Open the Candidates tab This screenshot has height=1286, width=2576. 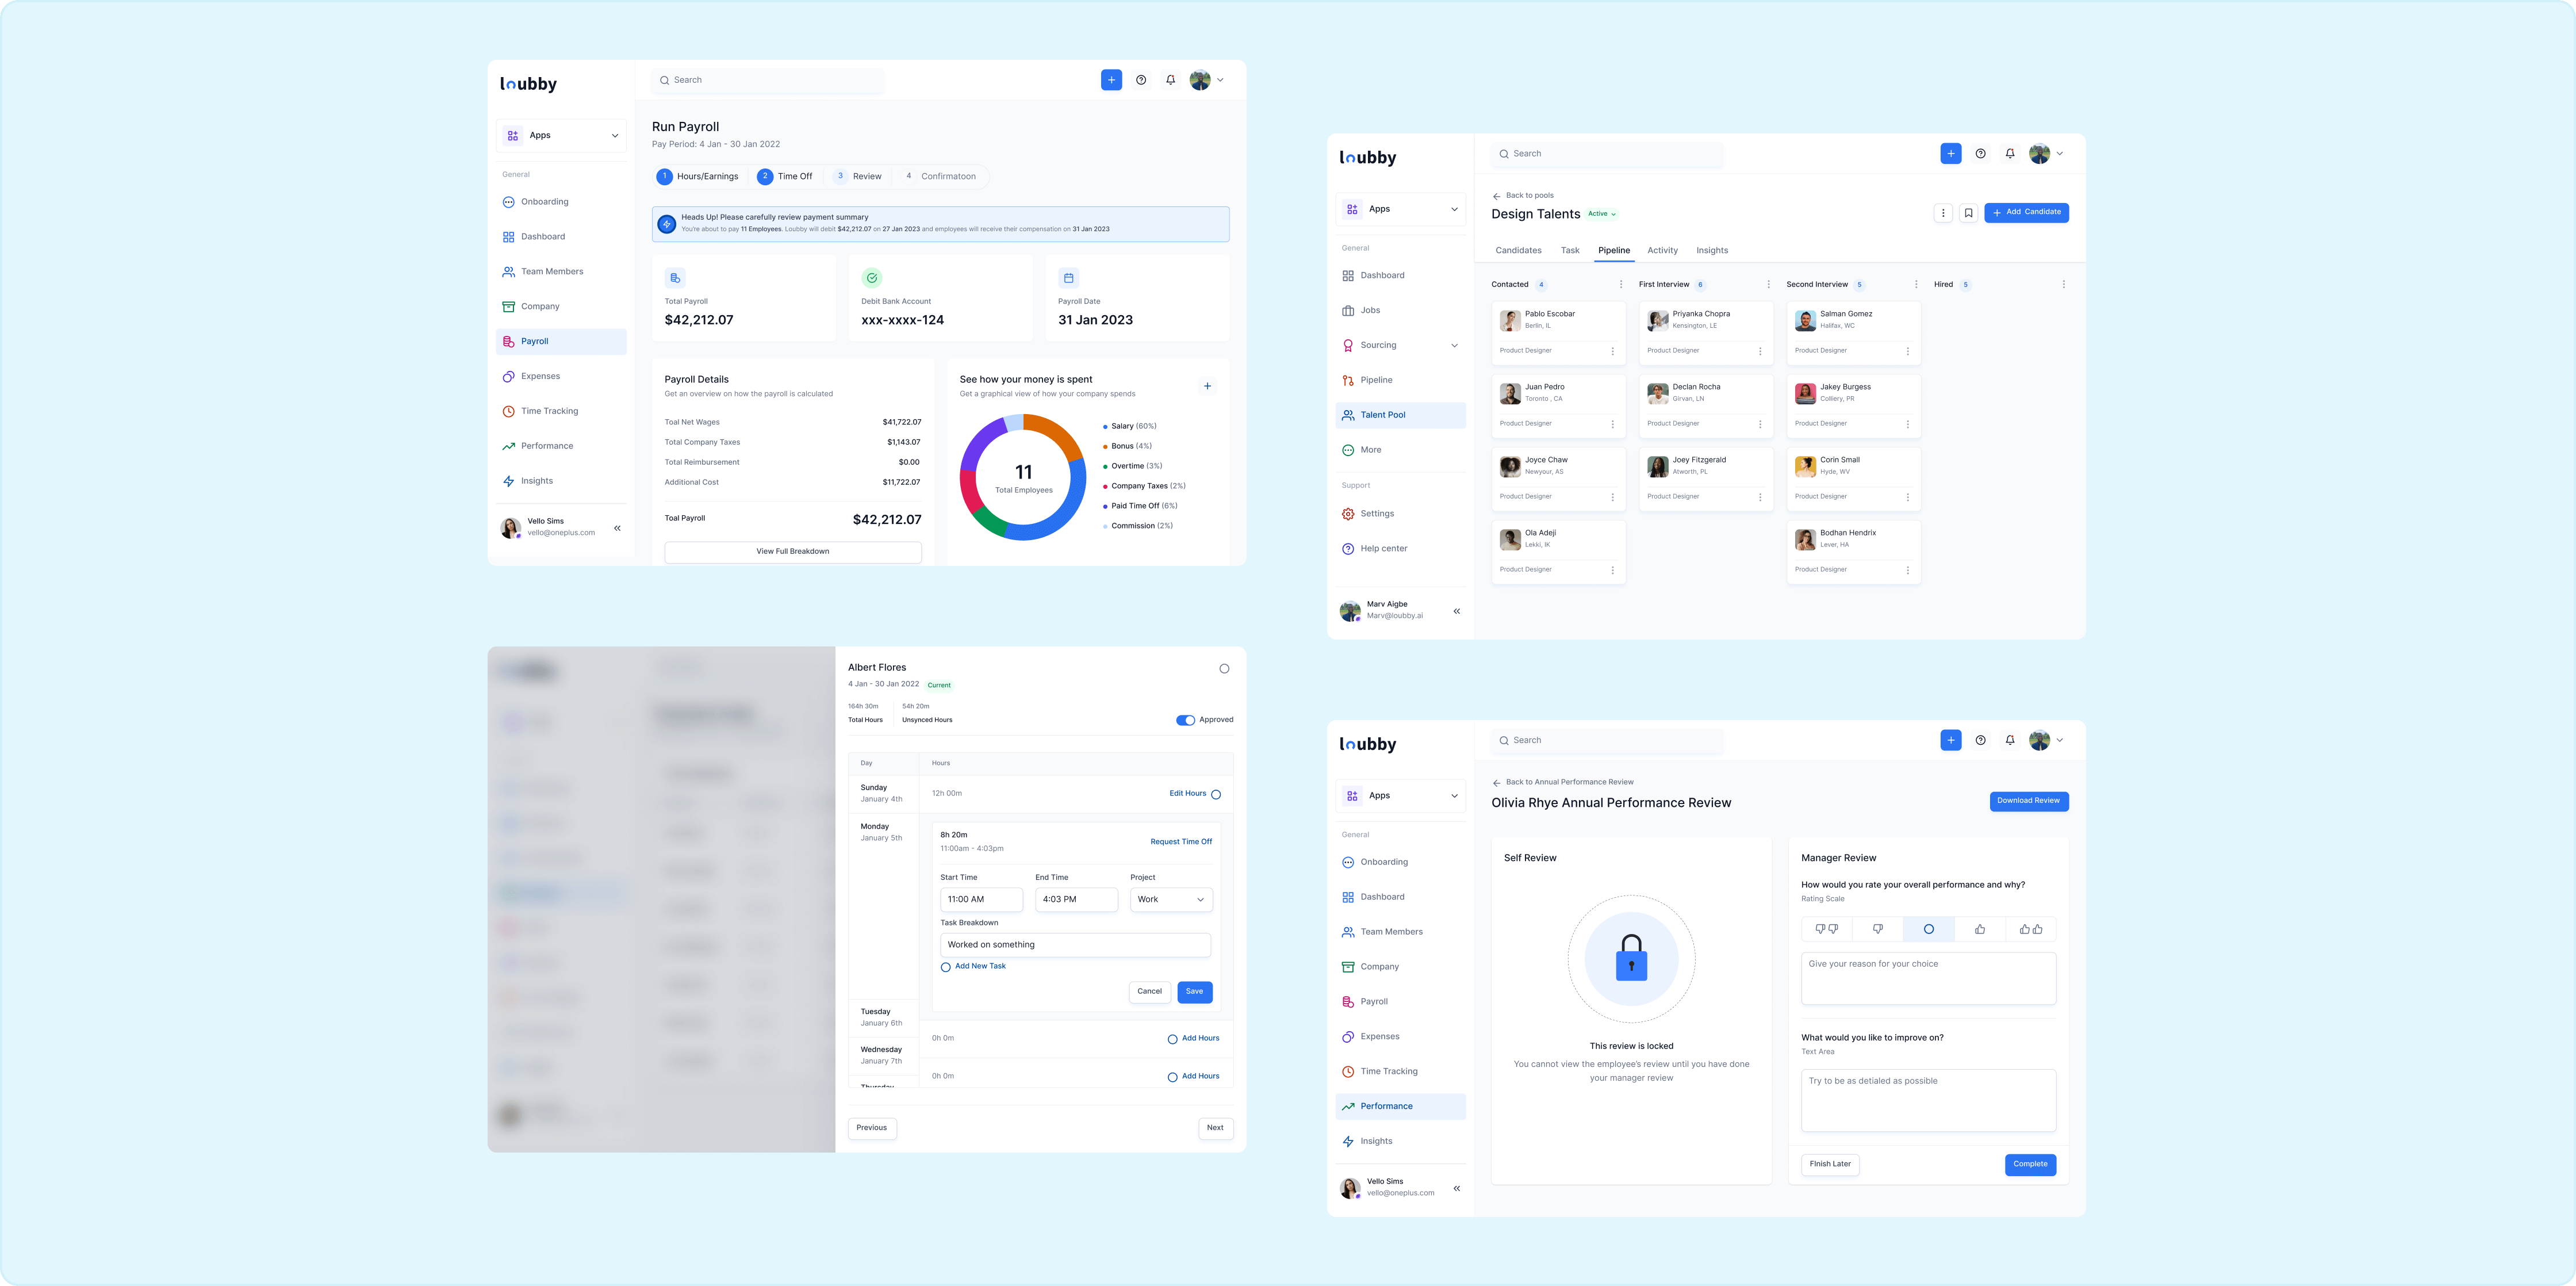(x=1518, y=251)
